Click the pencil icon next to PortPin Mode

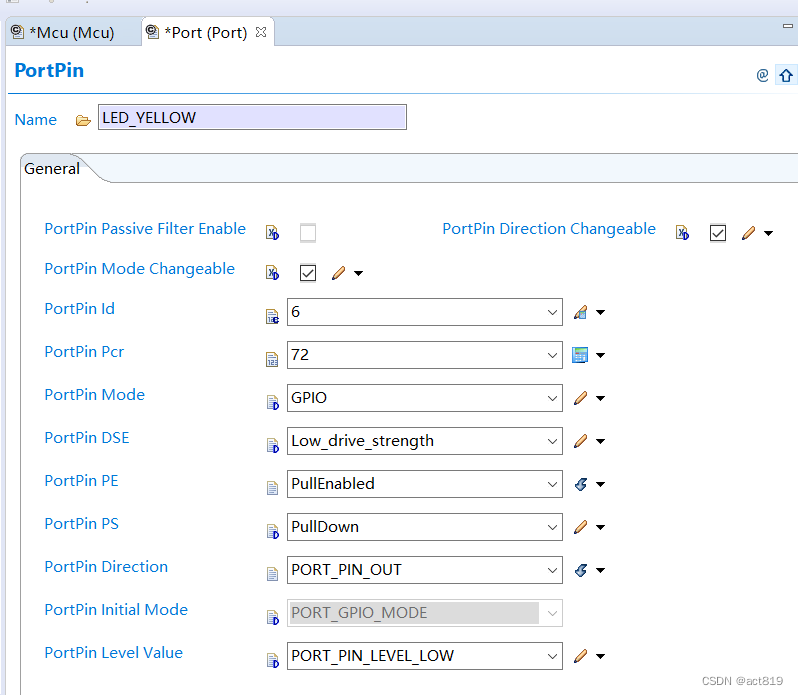[x=581, y=398]
